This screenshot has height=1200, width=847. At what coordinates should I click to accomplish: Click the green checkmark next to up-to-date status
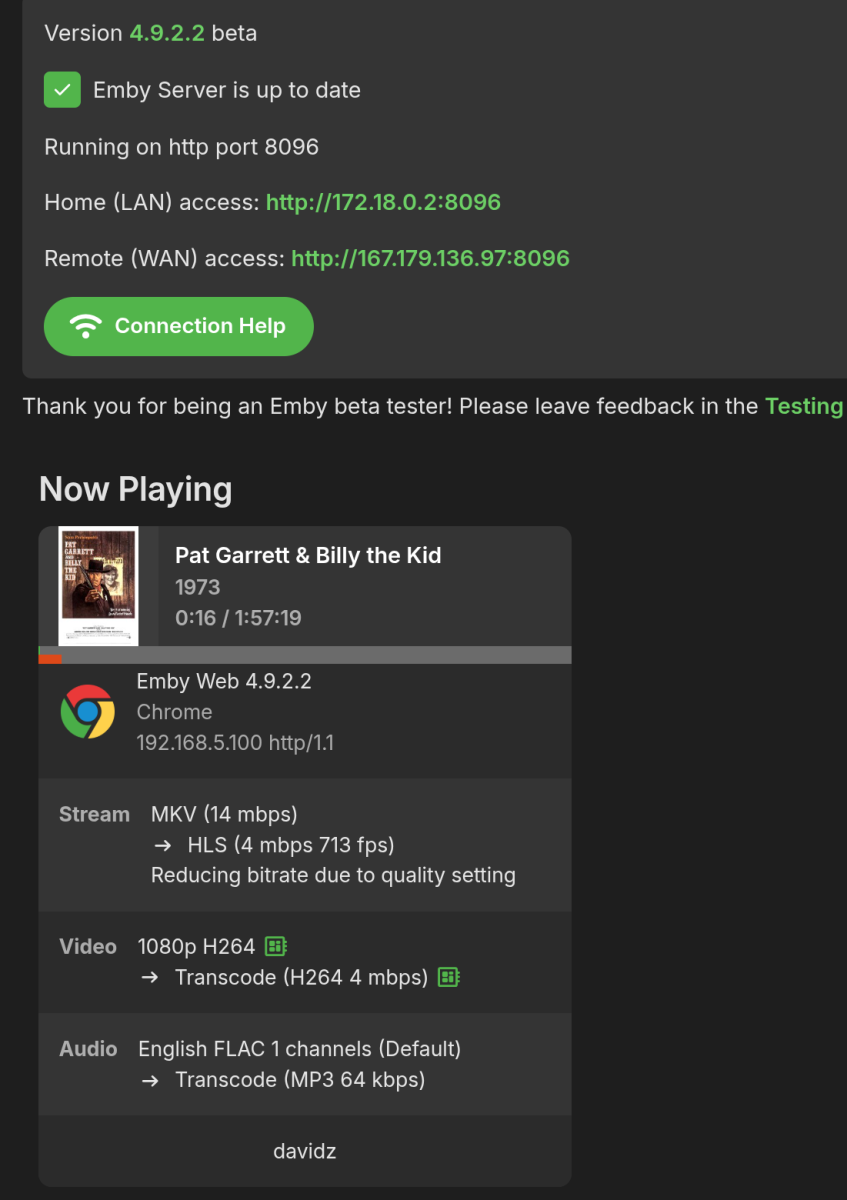62,89
